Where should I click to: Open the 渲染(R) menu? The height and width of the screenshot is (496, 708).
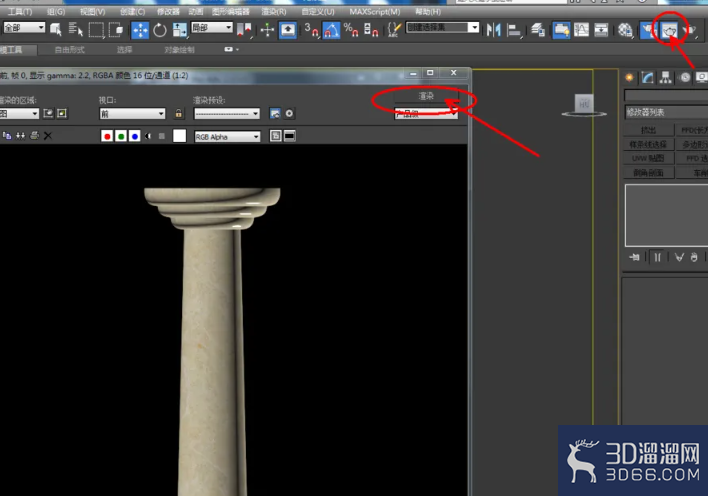point(274,11)
